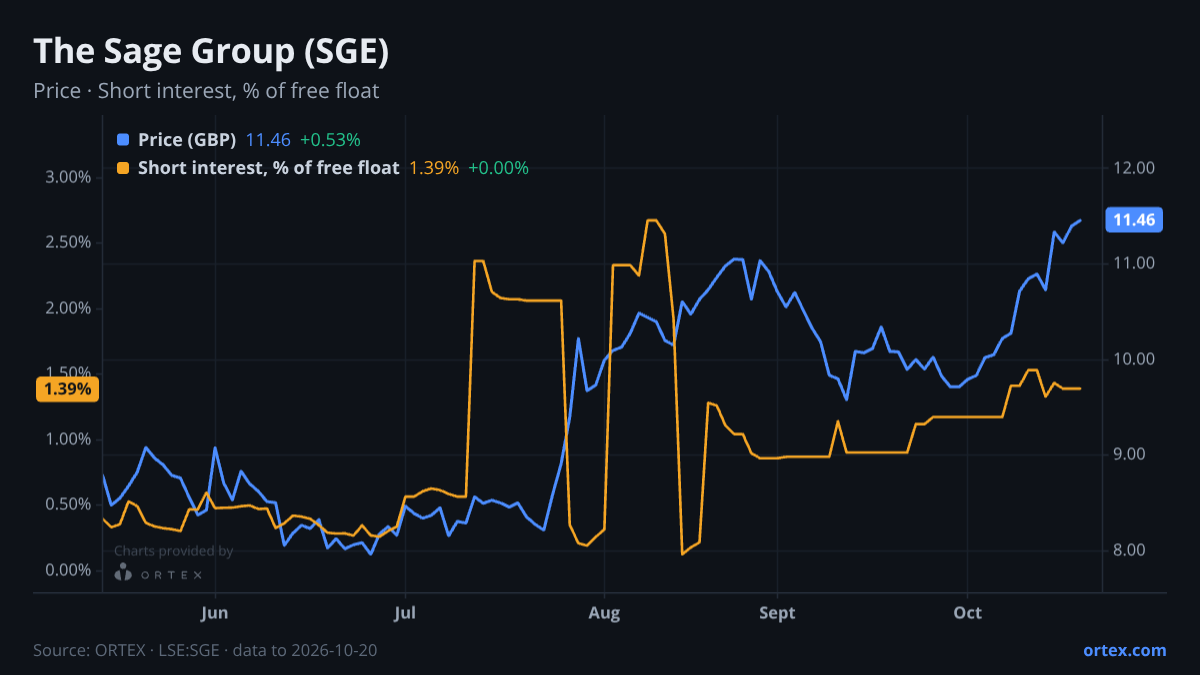Select 'Short interest, % of free float' legend label

click(x=268, y=168)
